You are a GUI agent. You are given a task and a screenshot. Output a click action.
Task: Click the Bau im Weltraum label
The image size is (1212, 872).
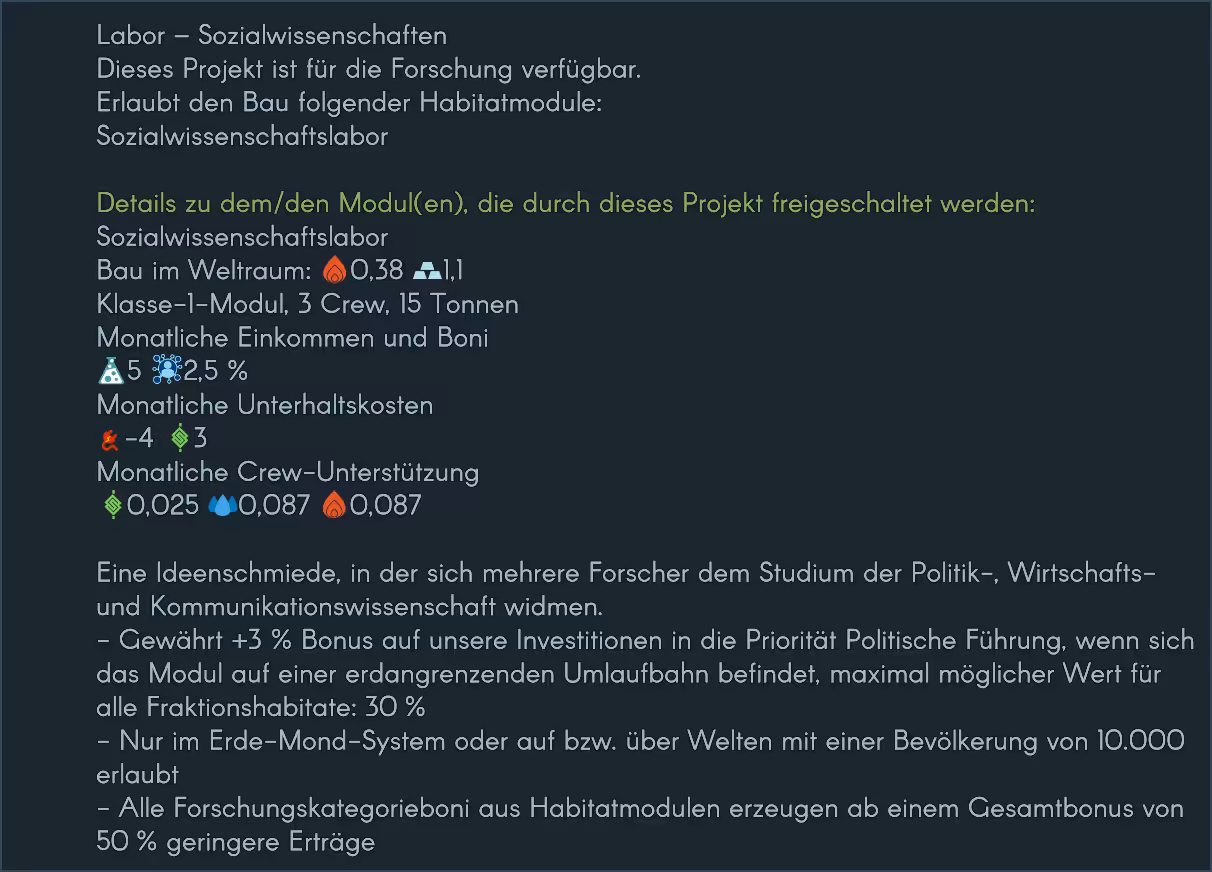pos(204,270)
